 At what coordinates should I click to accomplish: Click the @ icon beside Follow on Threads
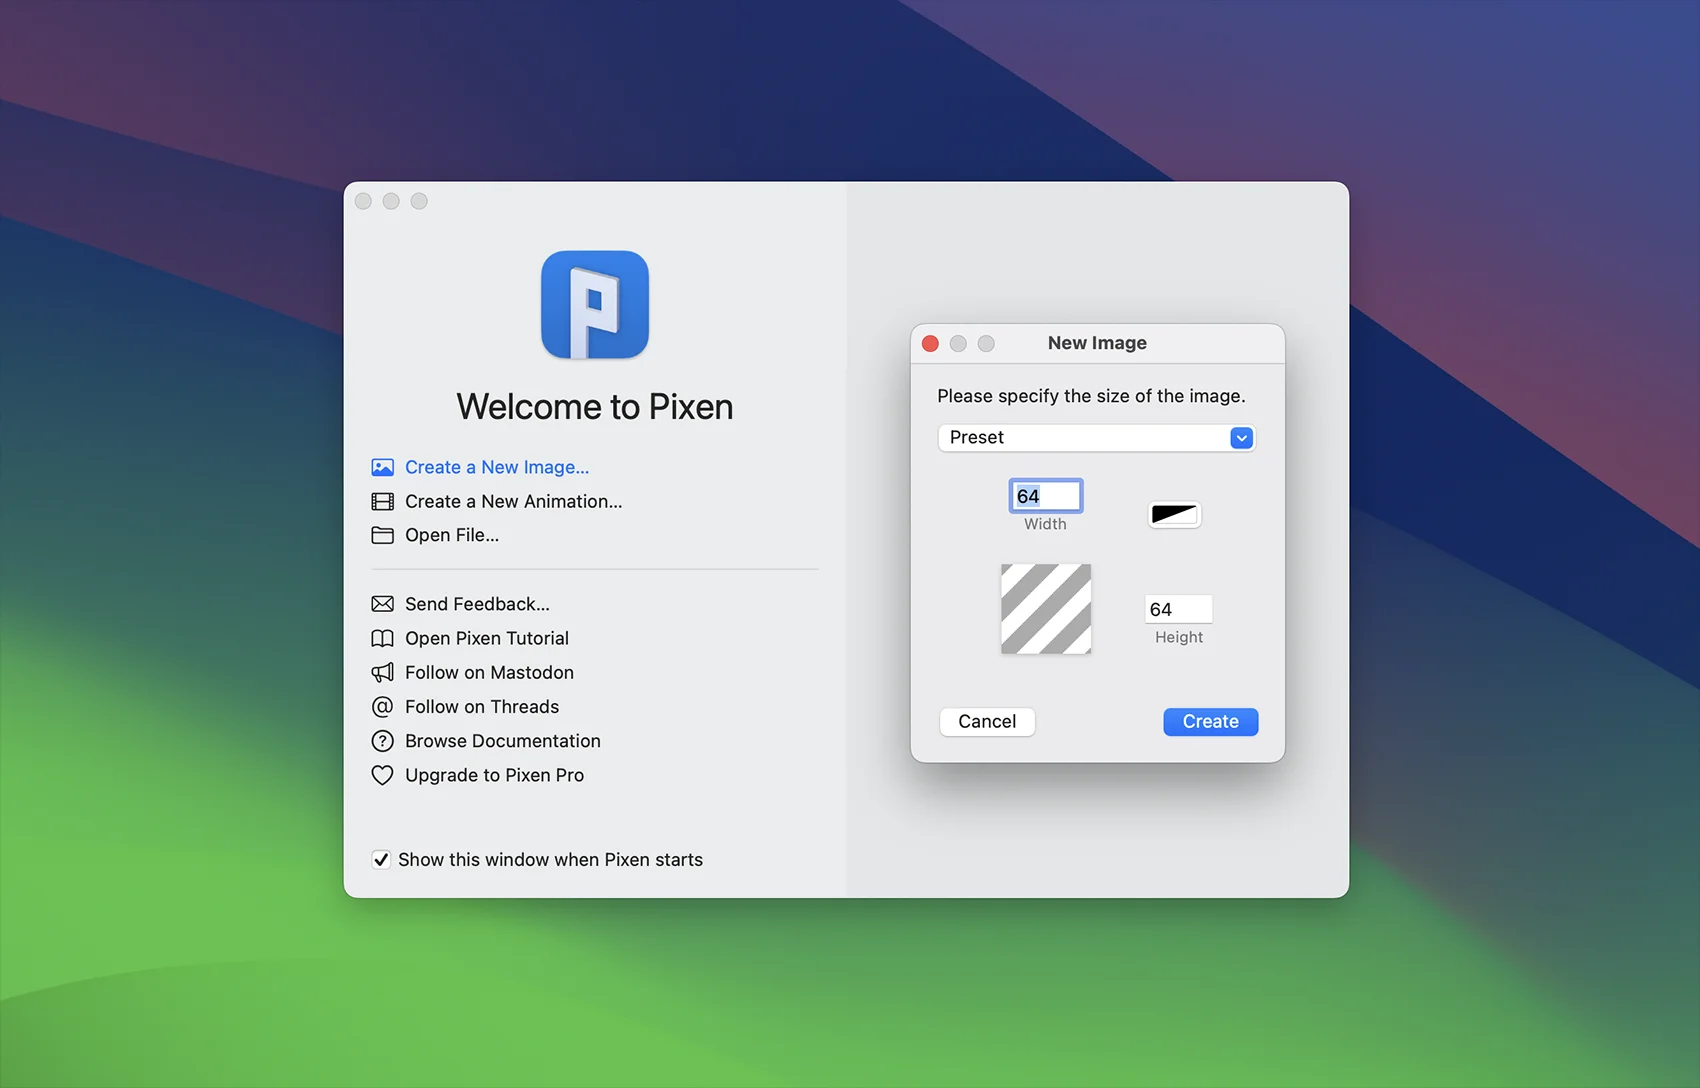pos(382,707)
